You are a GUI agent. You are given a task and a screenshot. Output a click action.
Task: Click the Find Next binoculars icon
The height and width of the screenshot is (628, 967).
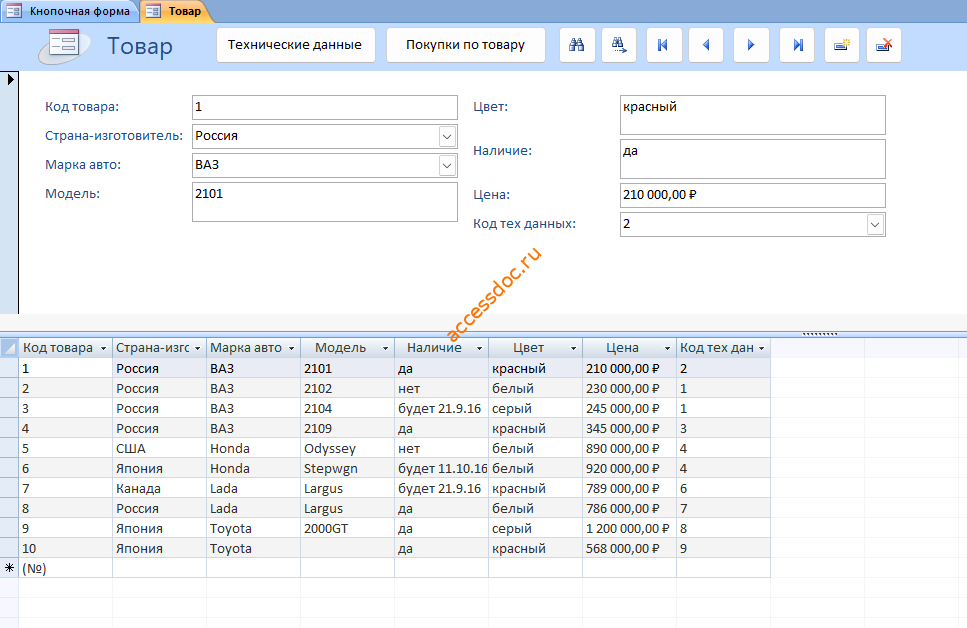click(x=619, y=45)
